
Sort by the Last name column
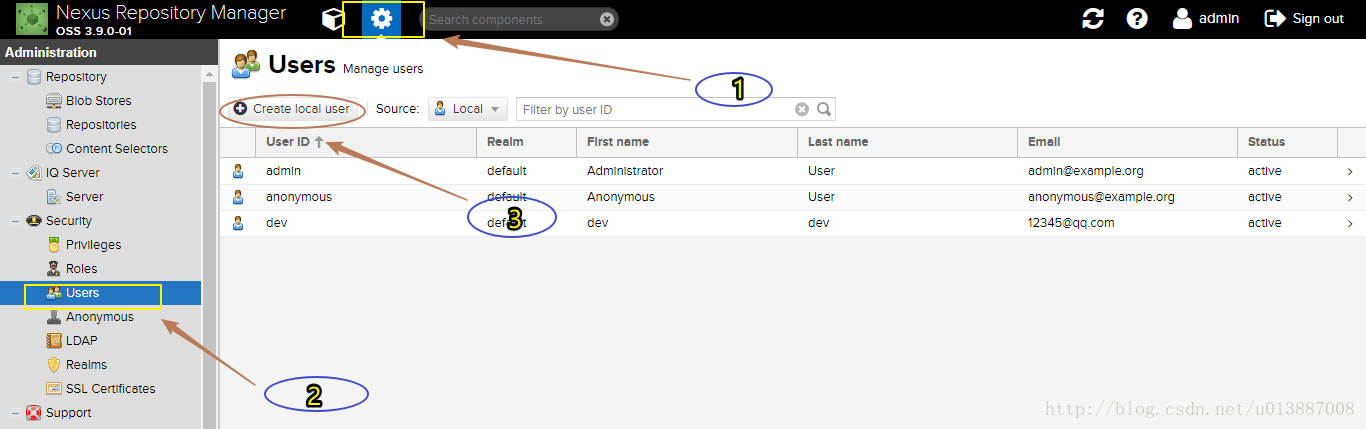907,142
